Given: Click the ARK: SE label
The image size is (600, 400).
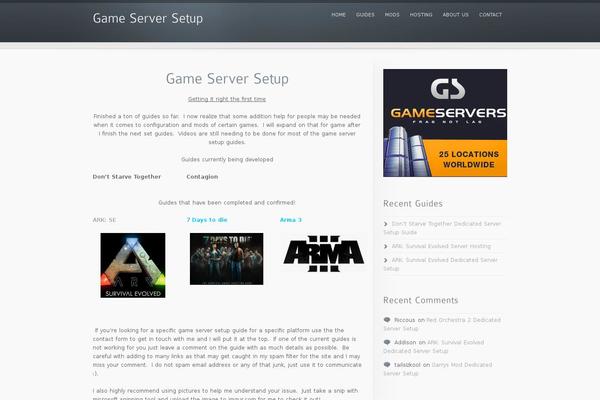Looking at the screenshot, I should (x=104, y=220).
